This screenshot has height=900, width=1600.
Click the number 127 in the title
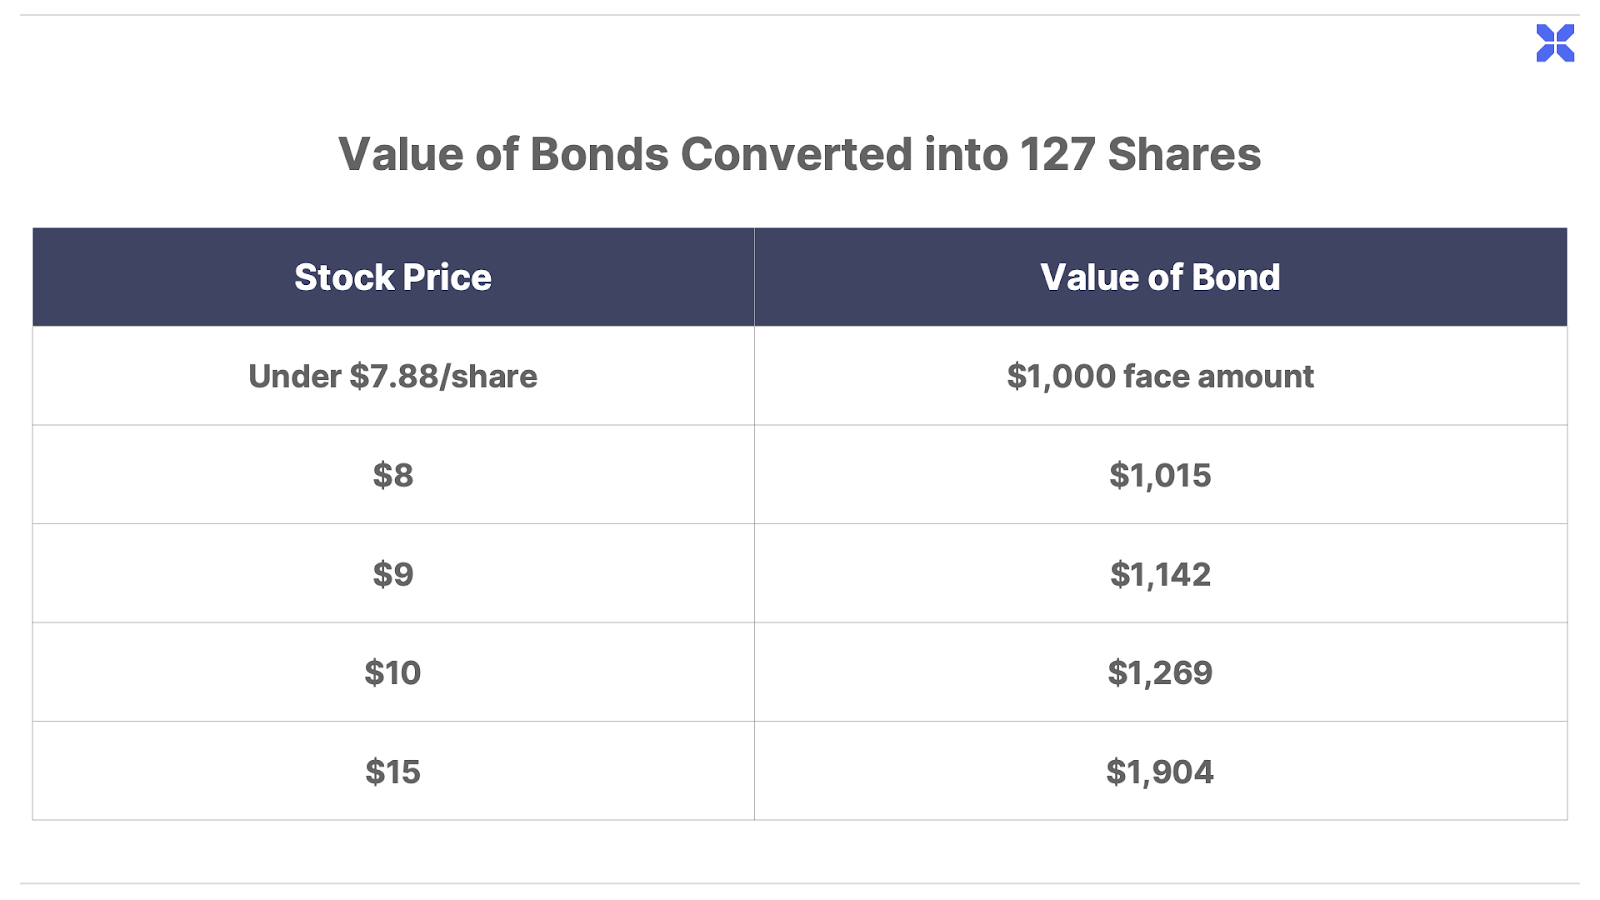click(1057, 155)
